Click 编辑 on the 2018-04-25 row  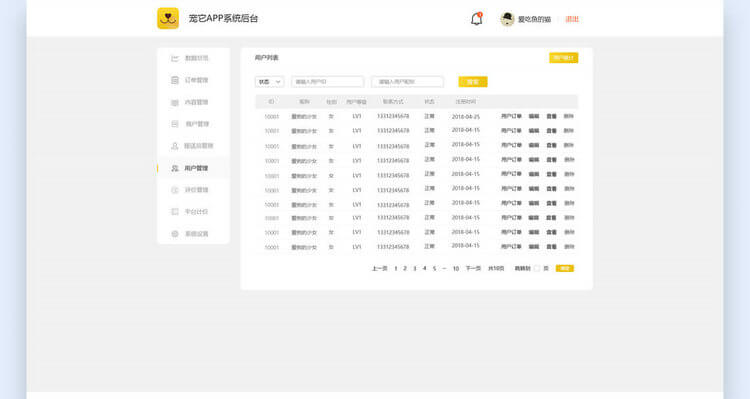point(534,116)
